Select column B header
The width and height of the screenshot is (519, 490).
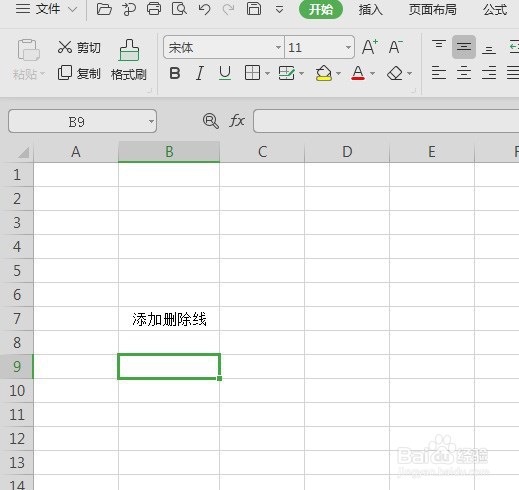tap(169, 152)
